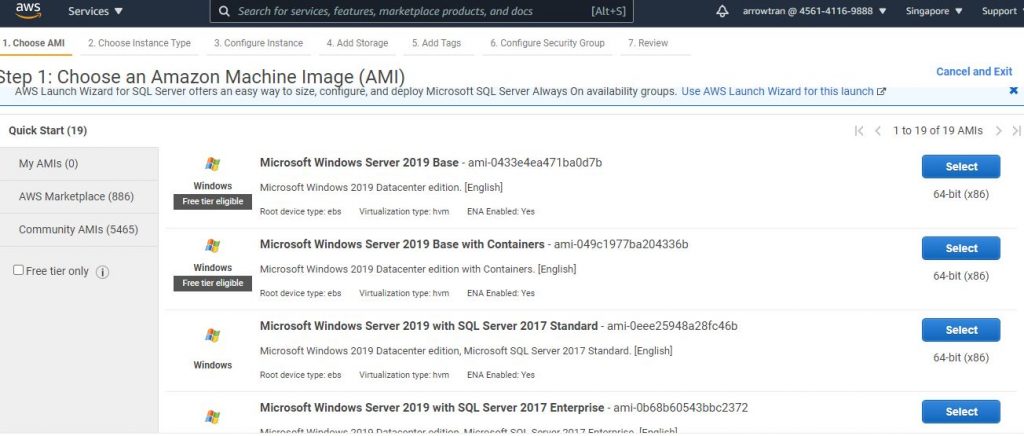Viewport: 1024px width, 436px height.
Task: Focus the services search field
Action: [421, 11]
